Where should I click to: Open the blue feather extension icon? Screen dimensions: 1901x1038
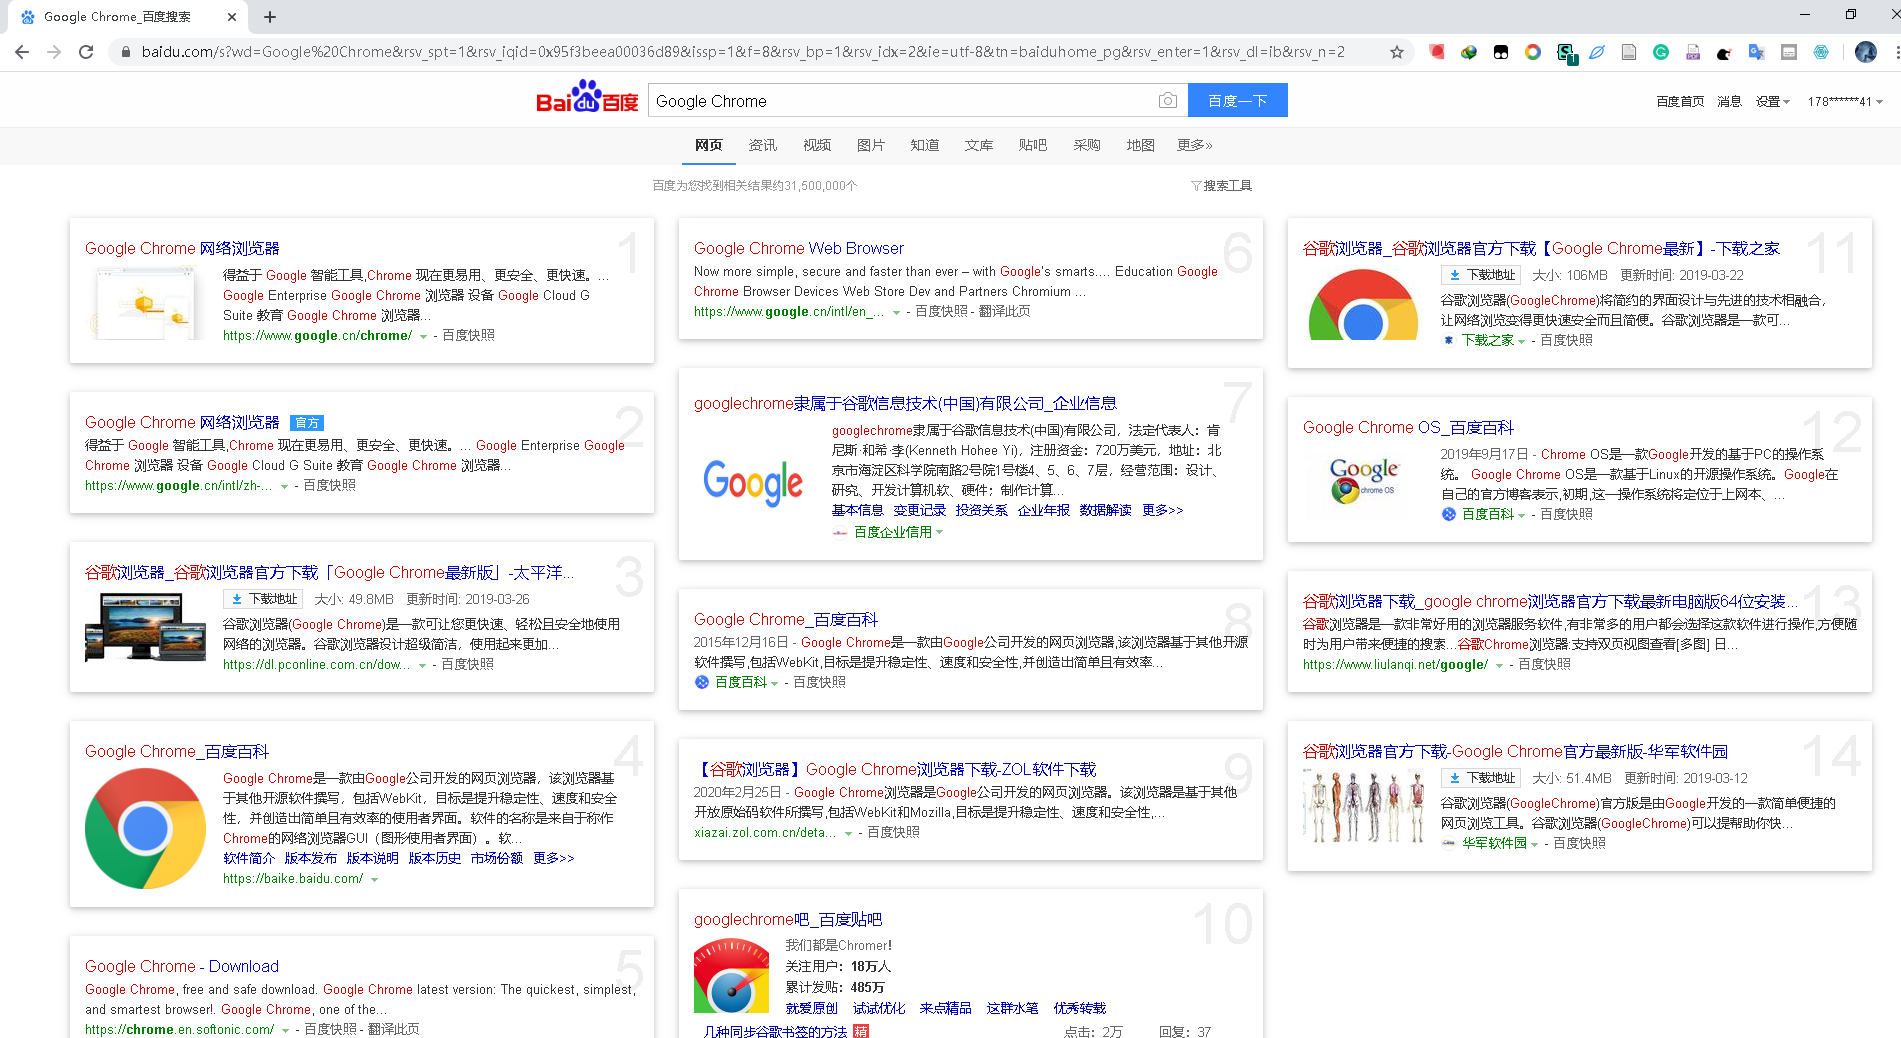(x=1597, y=52)
